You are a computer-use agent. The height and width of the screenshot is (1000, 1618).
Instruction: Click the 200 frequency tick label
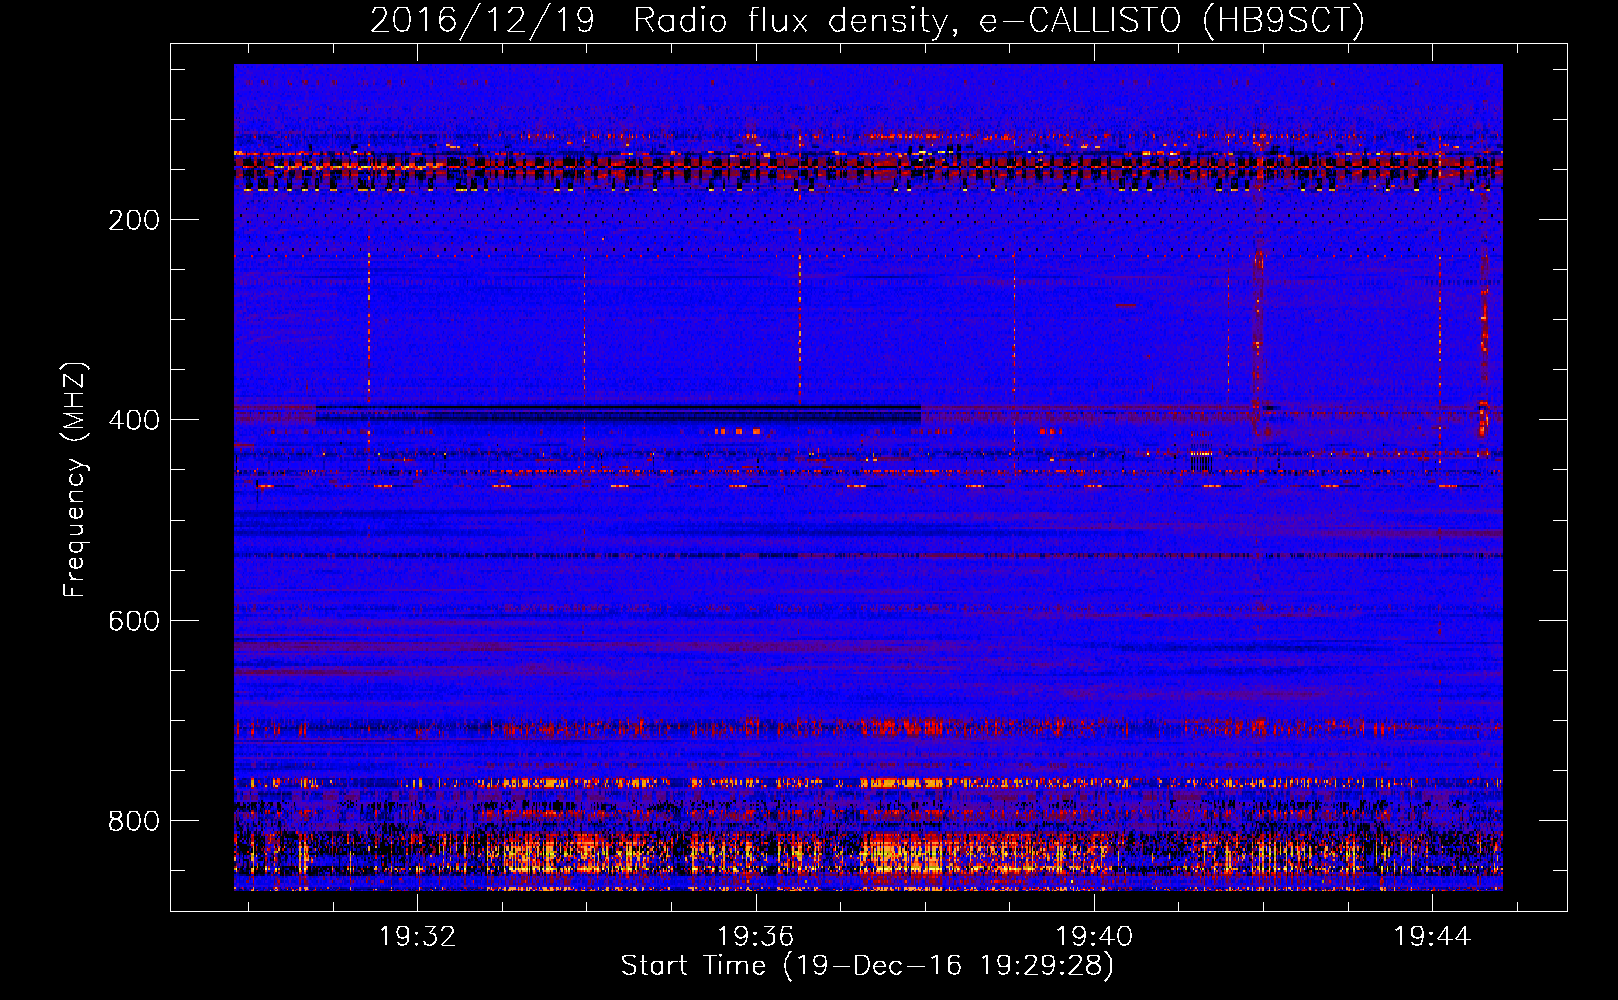(133, 220)
